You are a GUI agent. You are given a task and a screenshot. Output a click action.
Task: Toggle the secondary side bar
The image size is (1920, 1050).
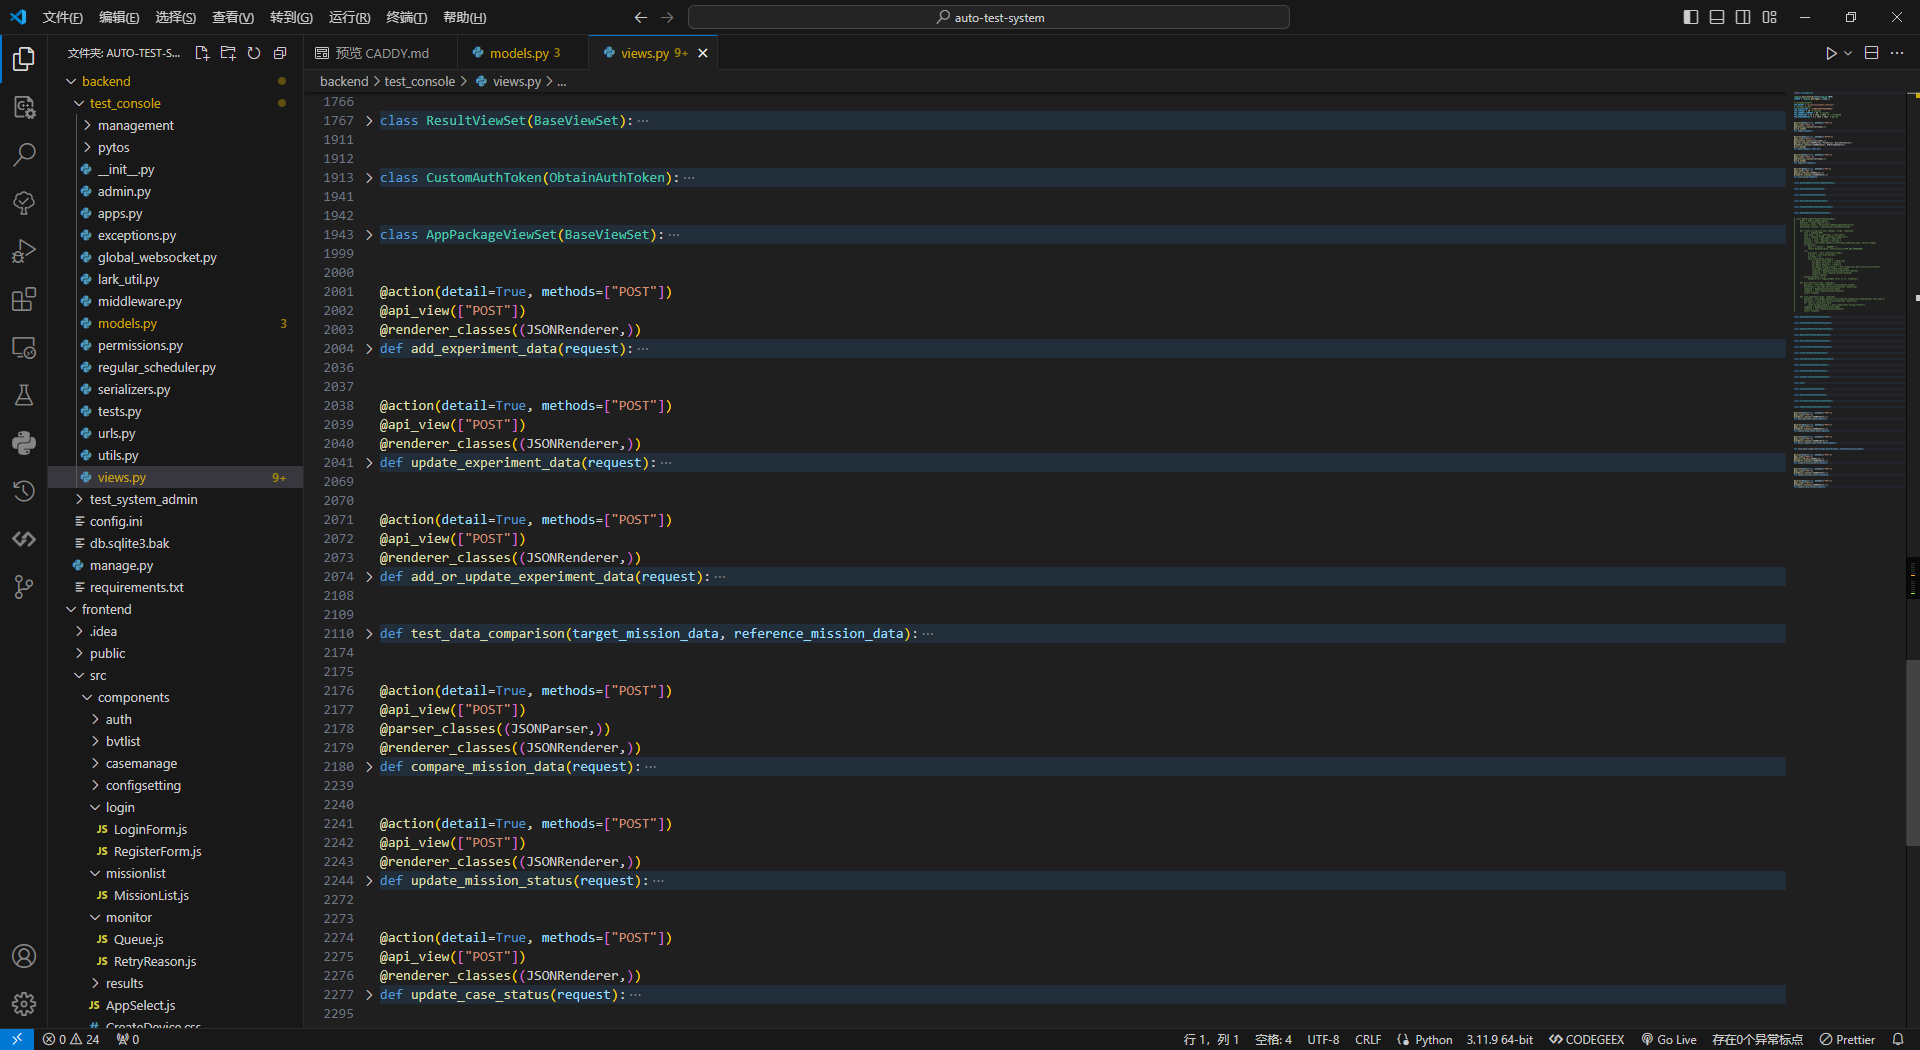point(1743,17)
